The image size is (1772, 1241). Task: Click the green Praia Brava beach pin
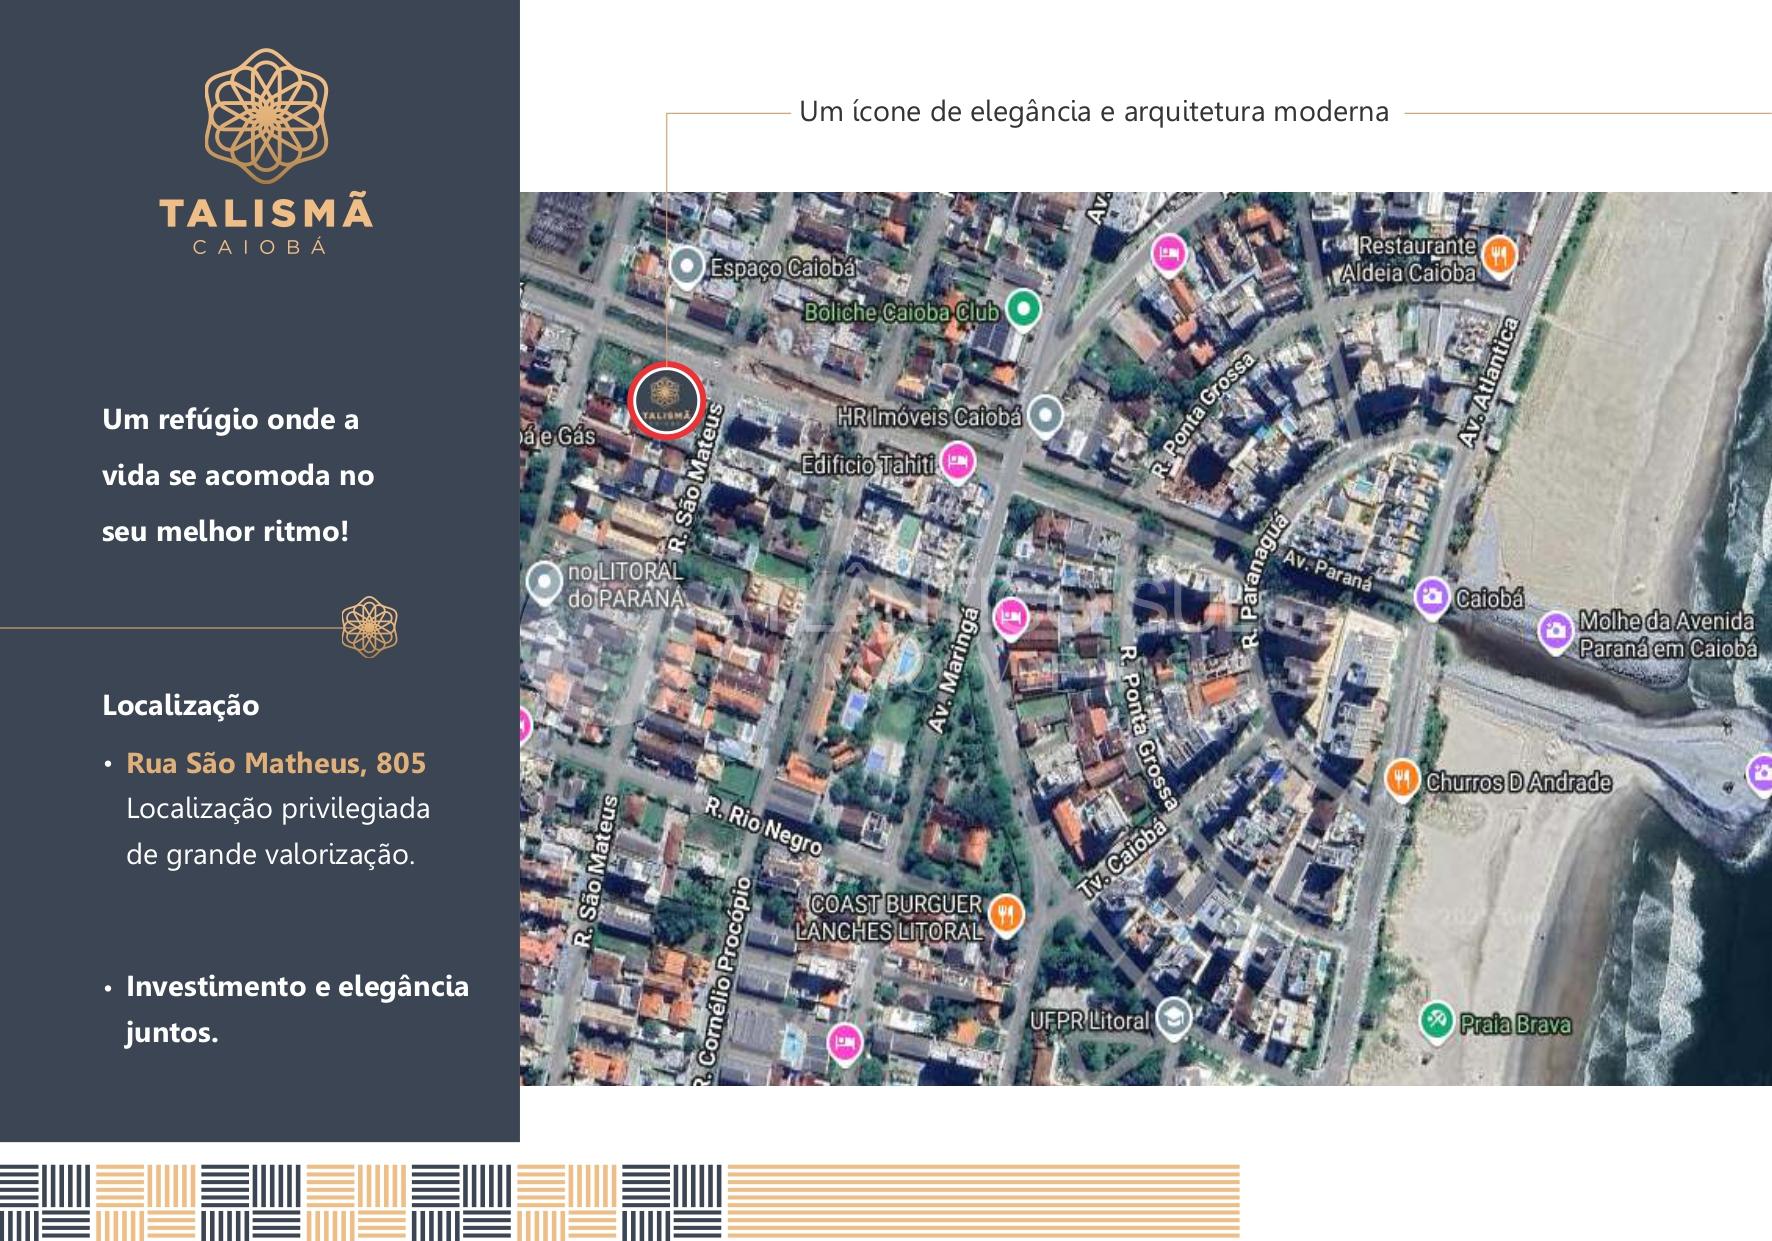coord(1436,1020)
